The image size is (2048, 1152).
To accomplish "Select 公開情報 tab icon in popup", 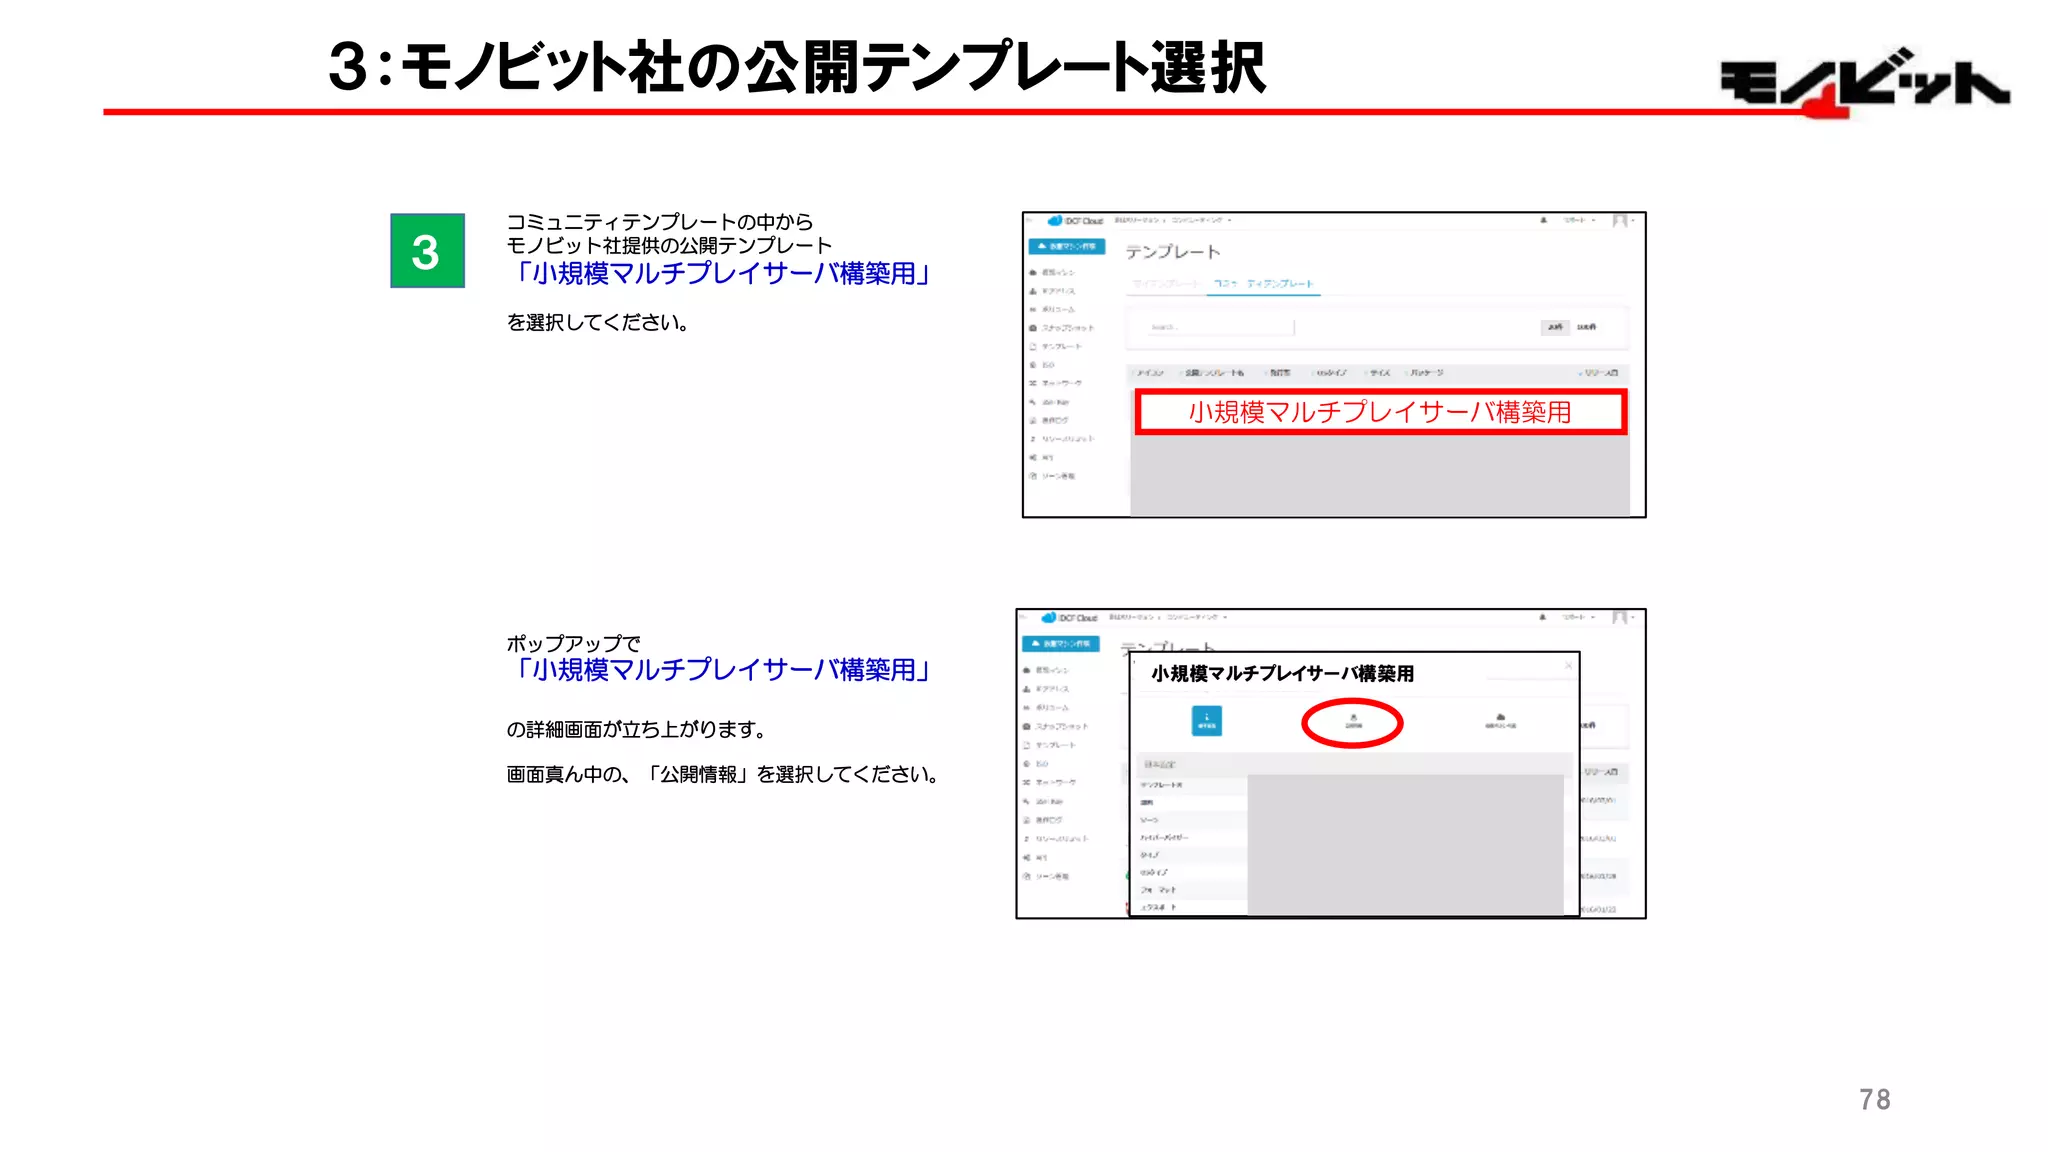I will [x=1353, y=721].
